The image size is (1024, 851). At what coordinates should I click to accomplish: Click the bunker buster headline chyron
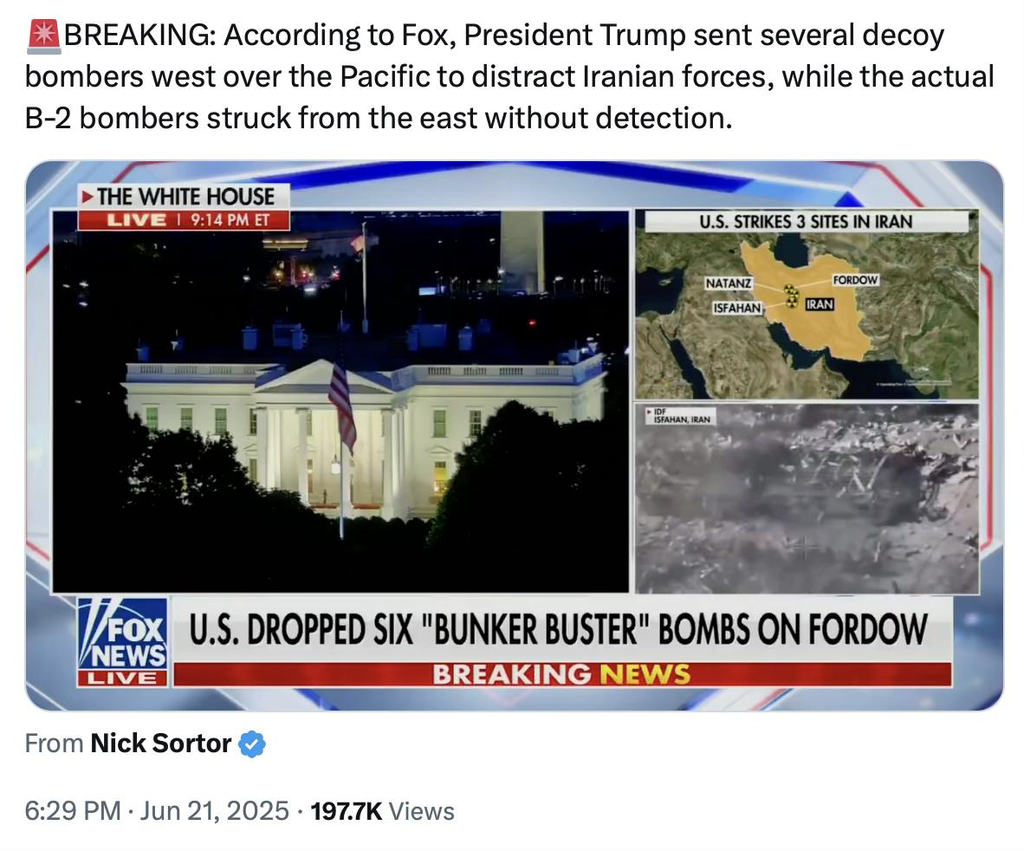559,630
